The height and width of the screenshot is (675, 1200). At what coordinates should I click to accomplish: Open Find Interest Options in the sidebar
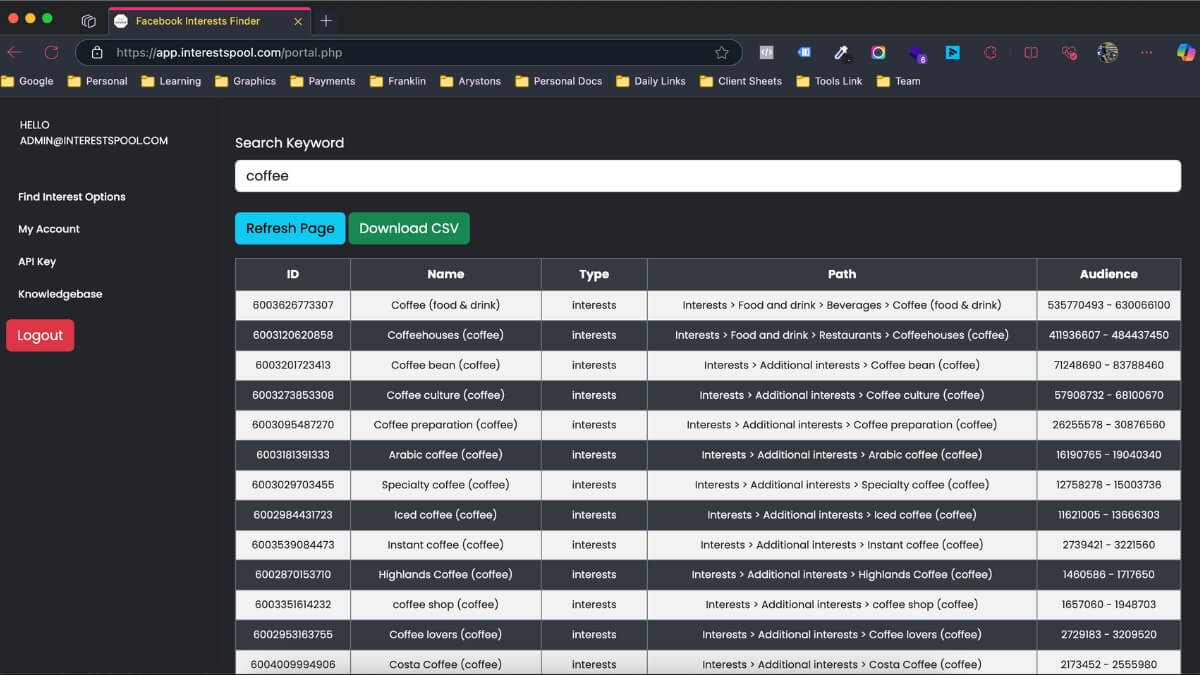72,197
